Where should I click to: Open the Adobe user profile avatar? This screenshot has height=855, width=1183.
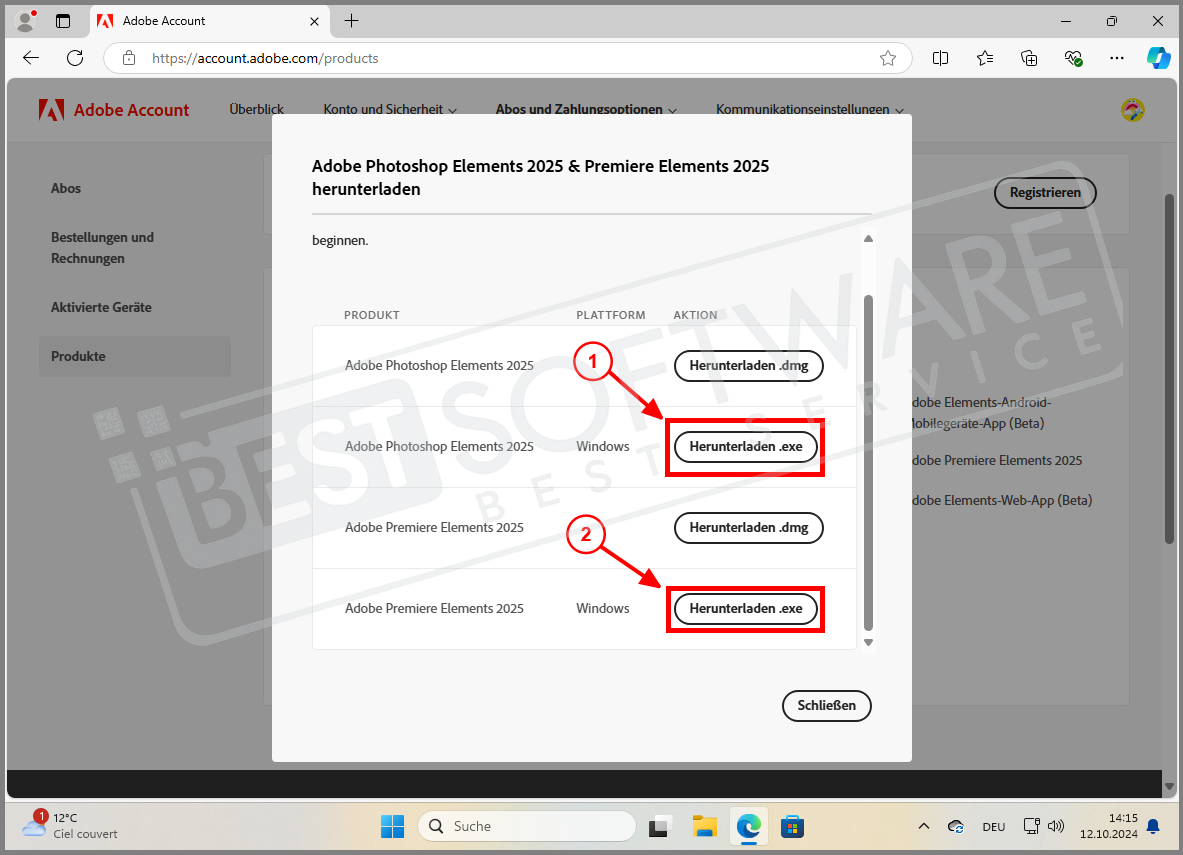coord(1132,110)
